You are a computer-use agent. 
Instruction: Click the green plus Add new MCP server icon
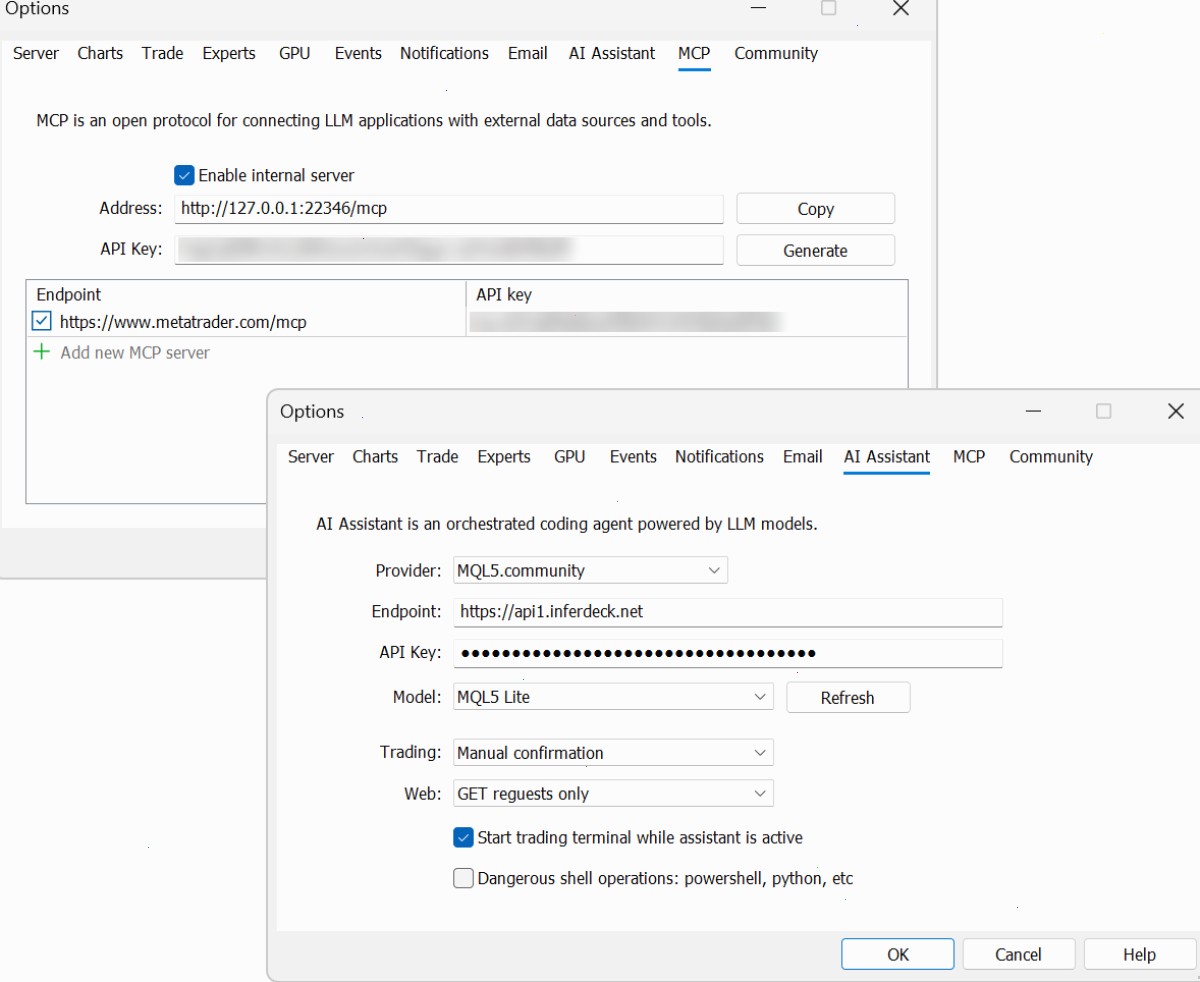click(x=42, y=352)
